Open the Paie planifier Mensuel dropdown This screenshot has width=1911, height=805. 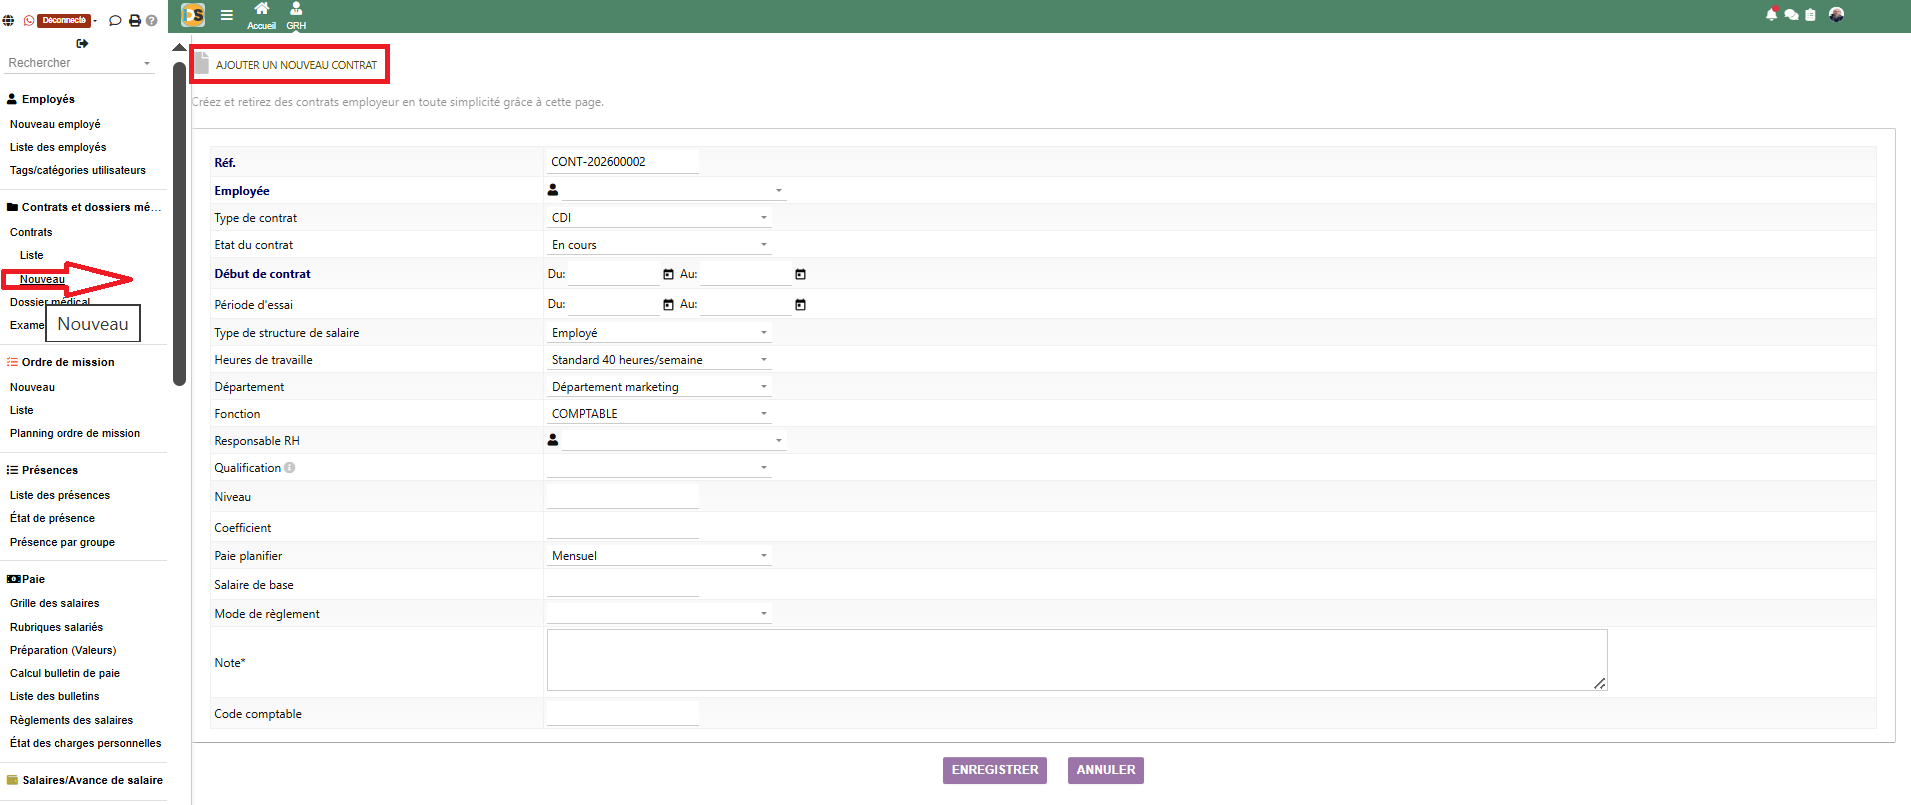tap(659, 555)
